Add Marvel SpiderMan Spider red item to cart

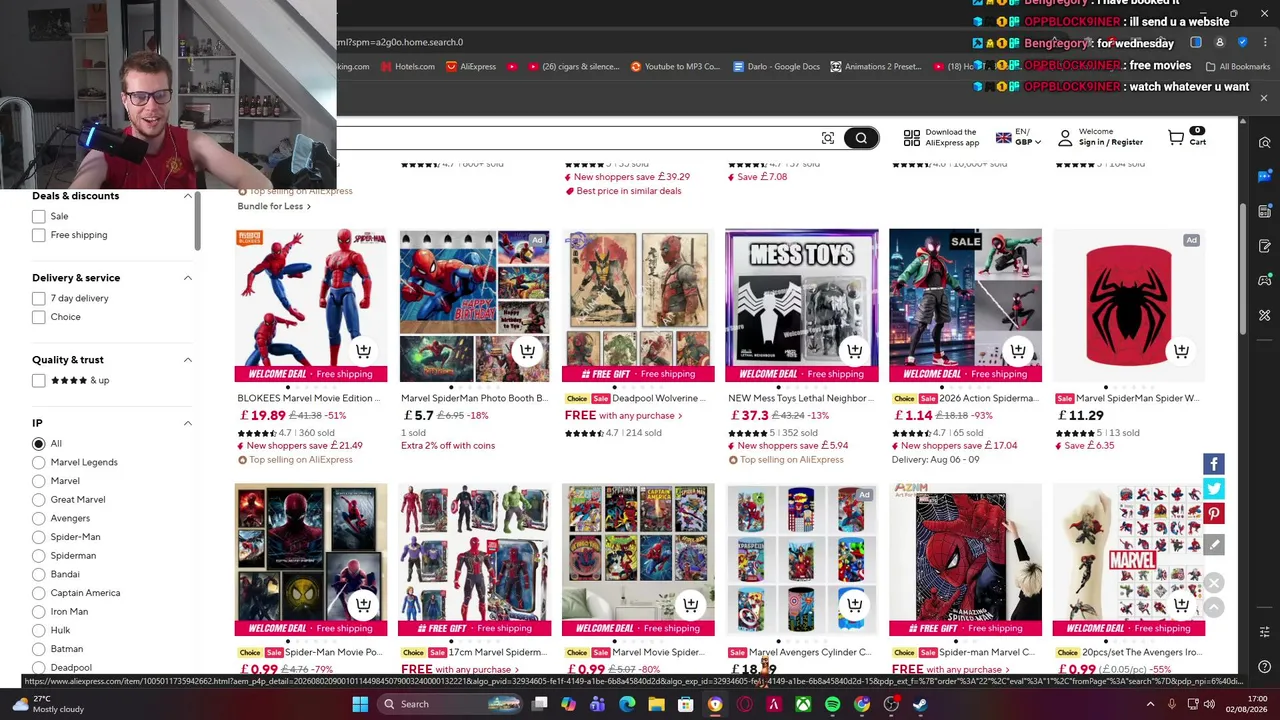pyautogui.click(x=1181, y=351)
